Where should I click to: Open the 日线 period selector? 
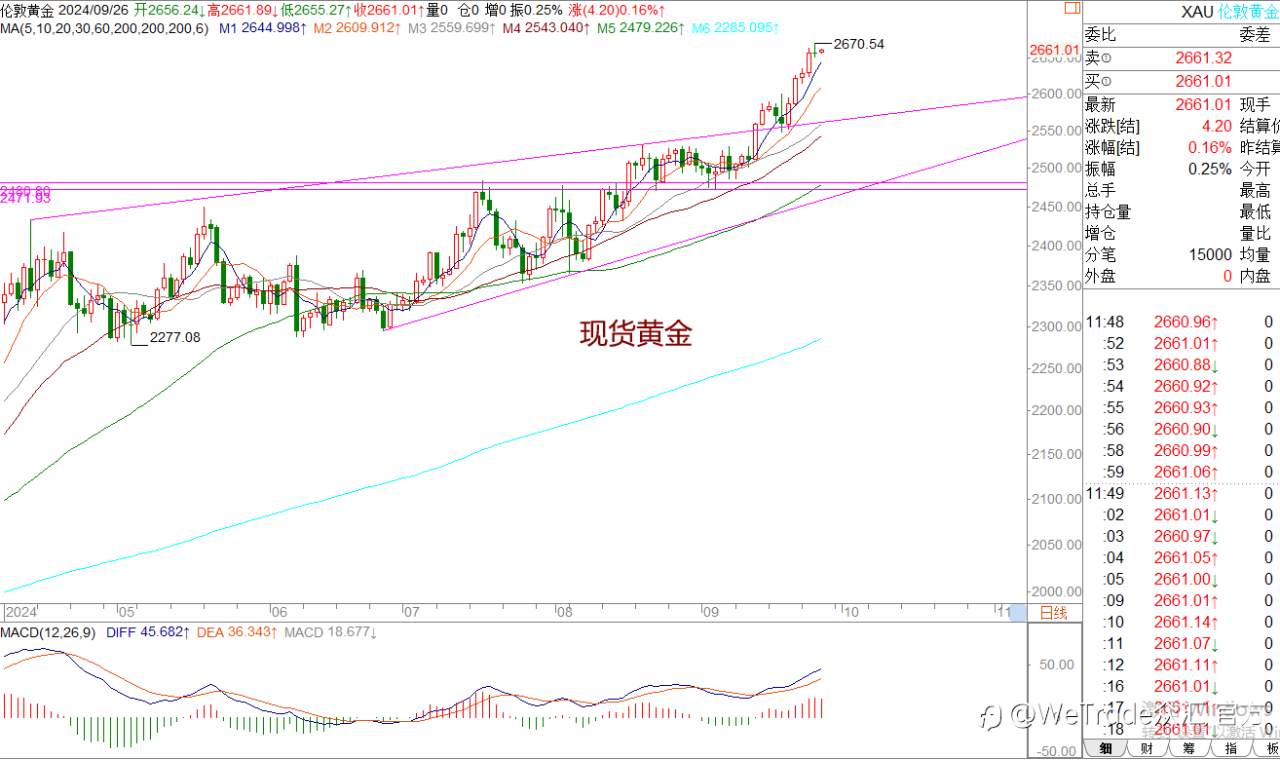[x=1053, y=612]
